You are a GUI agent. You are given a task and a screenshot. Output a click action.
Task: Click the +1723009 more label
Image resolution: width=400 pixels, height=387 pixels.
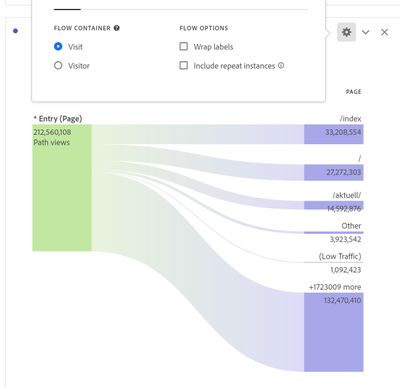point(335,287)
